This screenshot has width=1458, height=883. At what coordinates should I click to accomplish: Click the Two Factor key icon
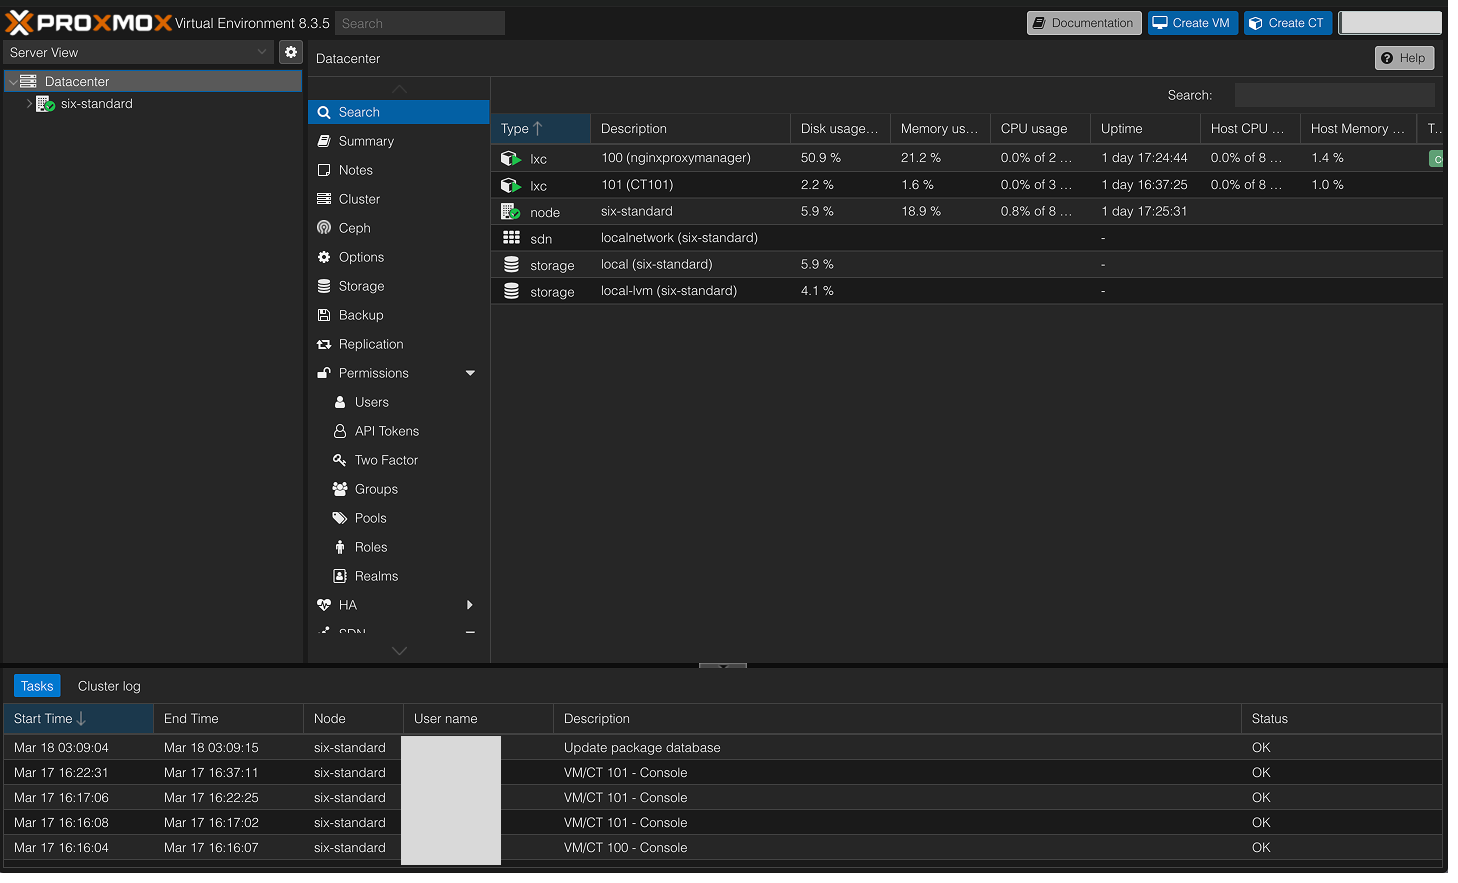pos(340,460)
